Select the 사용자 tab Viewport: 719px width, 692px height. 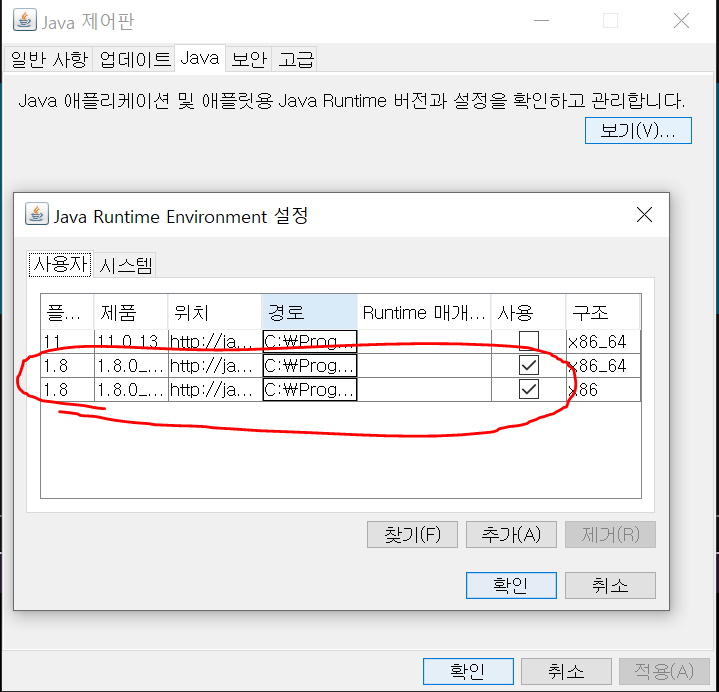(61, 264)
